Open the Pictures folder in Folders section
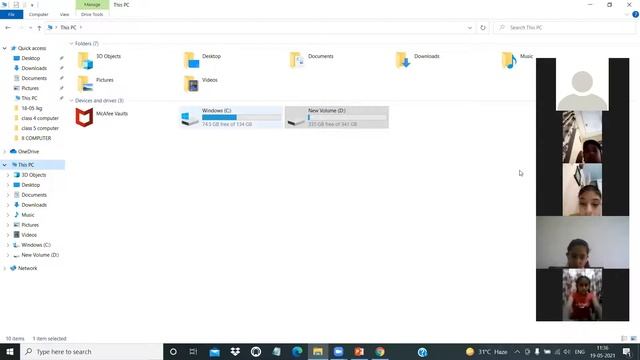Image resolution: width=640 pixels, height=360 pixels. (85, 84)
